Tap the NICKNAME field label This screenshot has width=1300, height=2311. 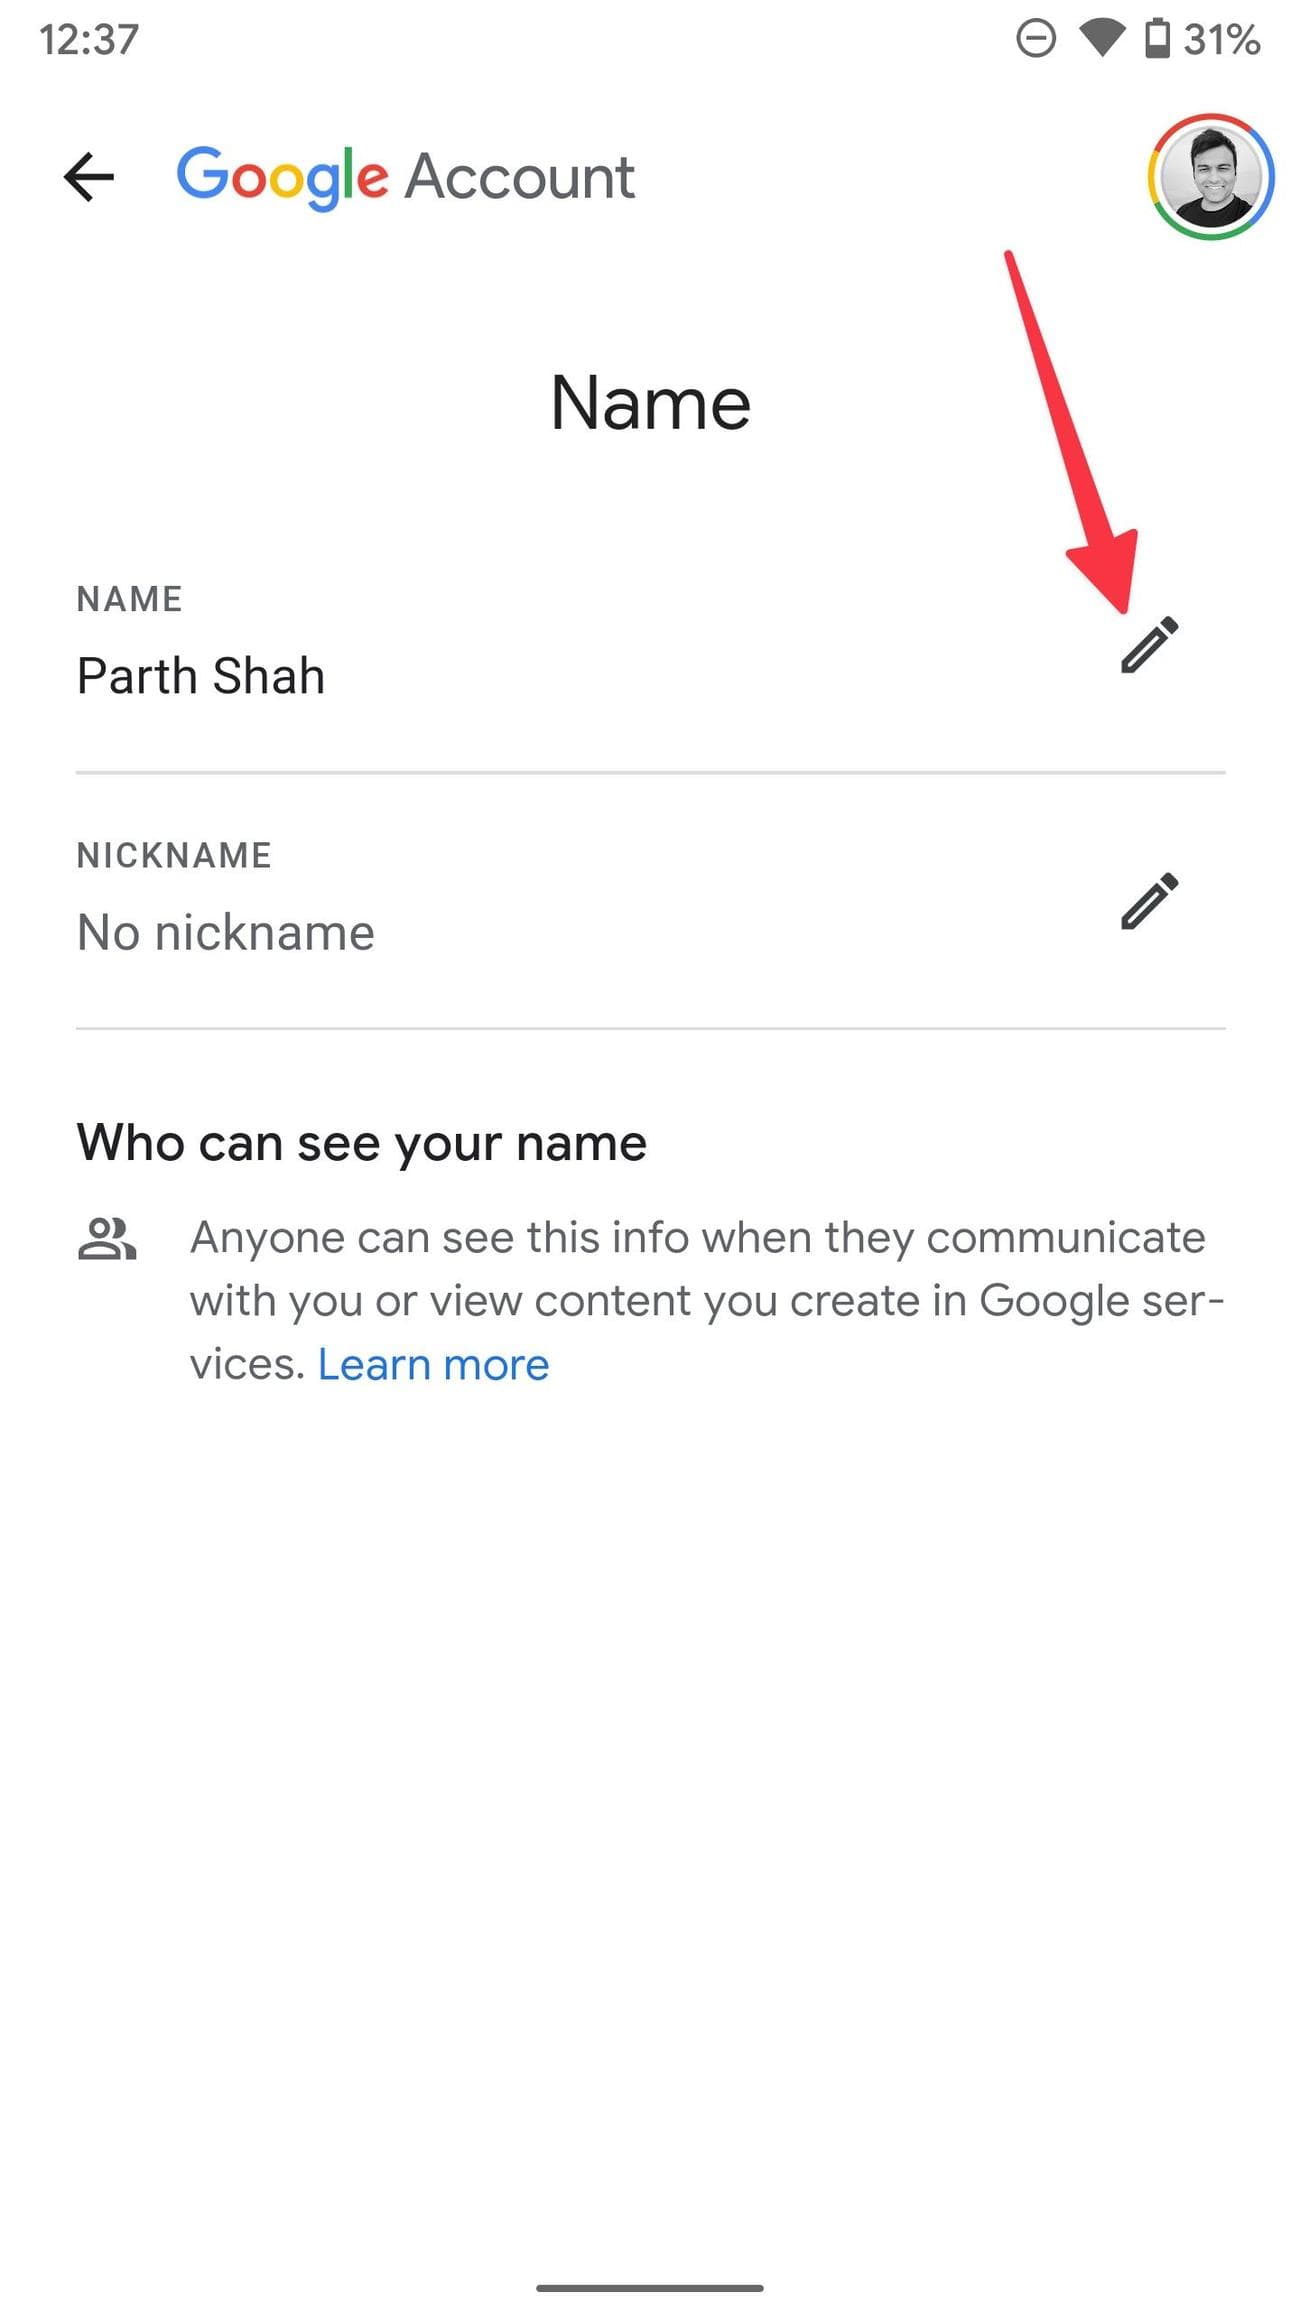[x=174, y=855]
